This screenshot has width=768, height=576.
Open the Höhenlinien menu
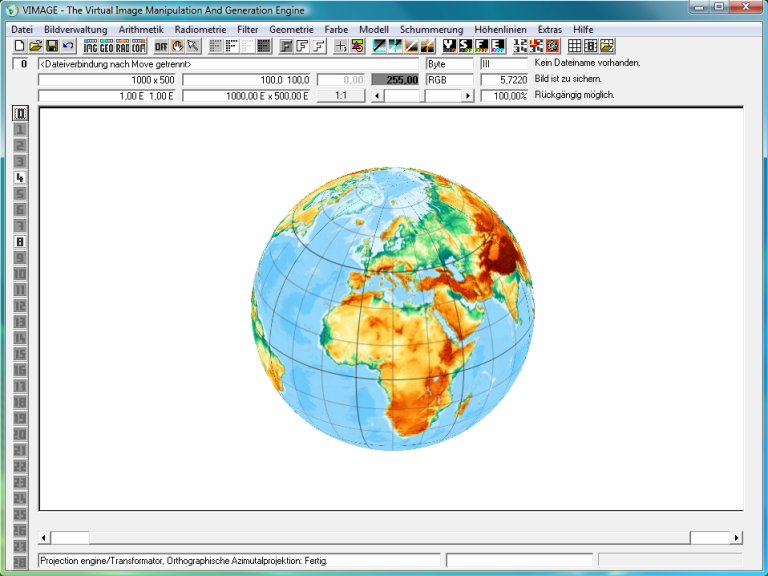pos(501,30)
